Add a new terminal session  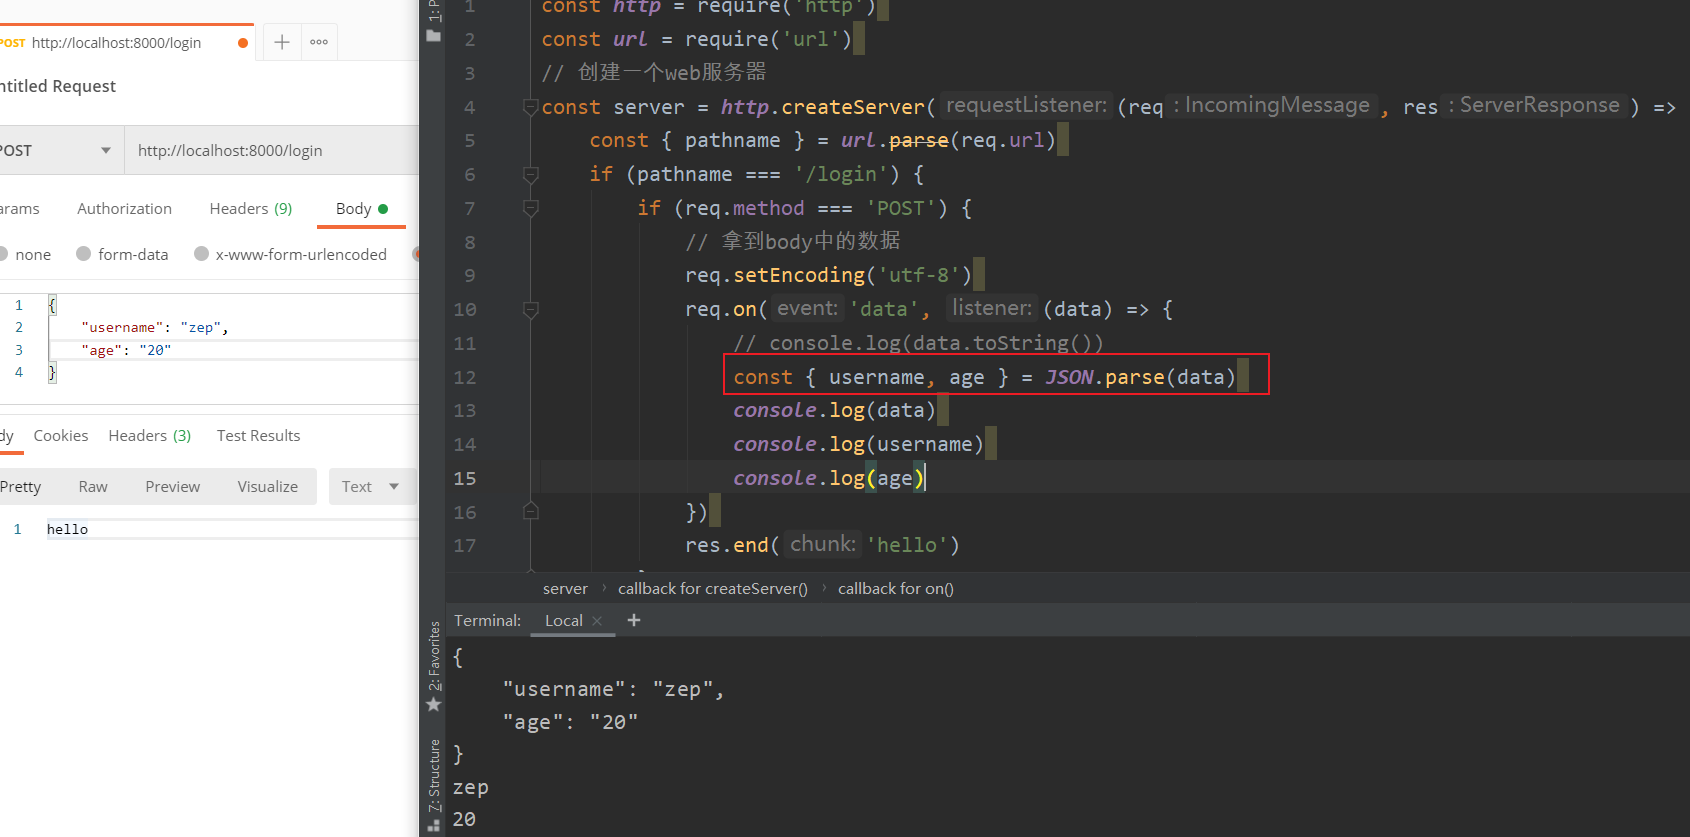[633, 620]
